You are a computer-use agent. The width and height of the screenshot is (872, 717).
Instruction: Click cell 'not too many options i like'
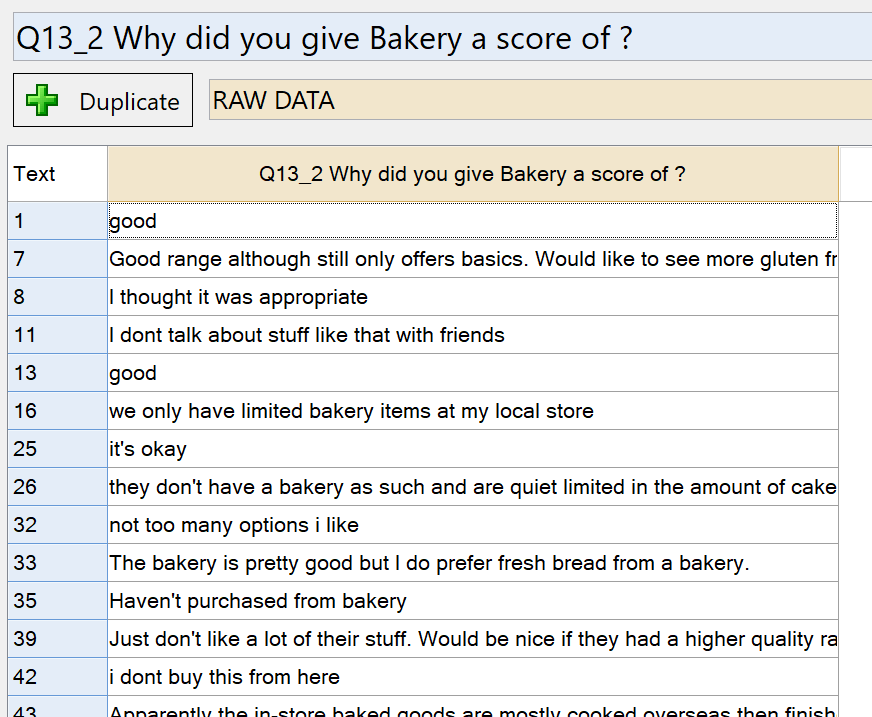pos(473,525)
